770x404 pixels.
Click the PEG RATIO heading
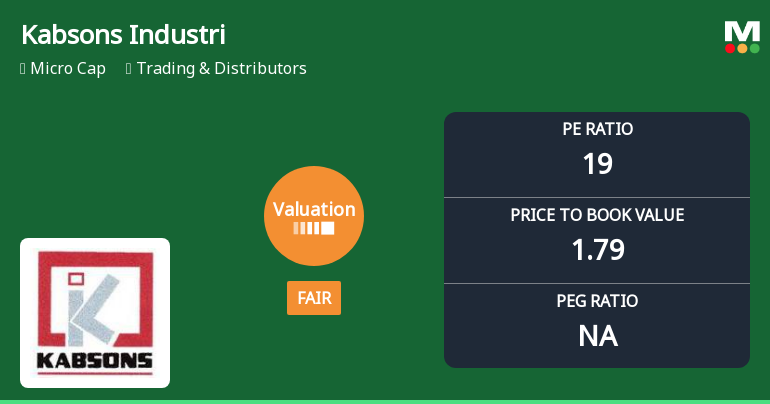click(597, 301)
